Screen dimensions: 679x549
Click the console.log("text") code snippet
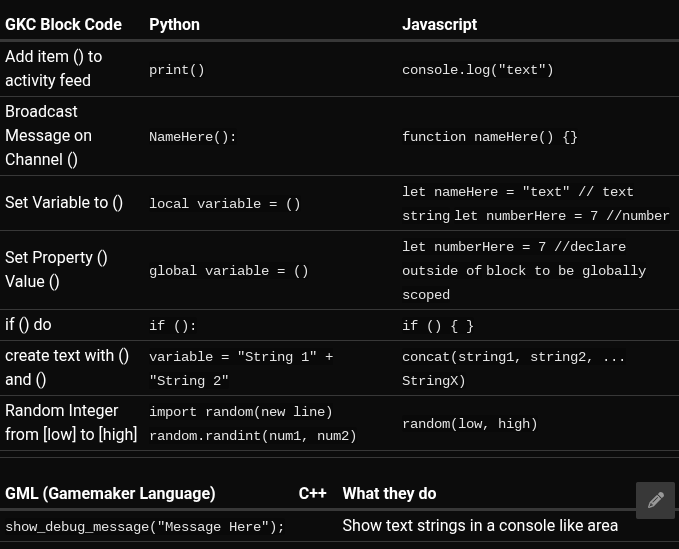(477, 70)
